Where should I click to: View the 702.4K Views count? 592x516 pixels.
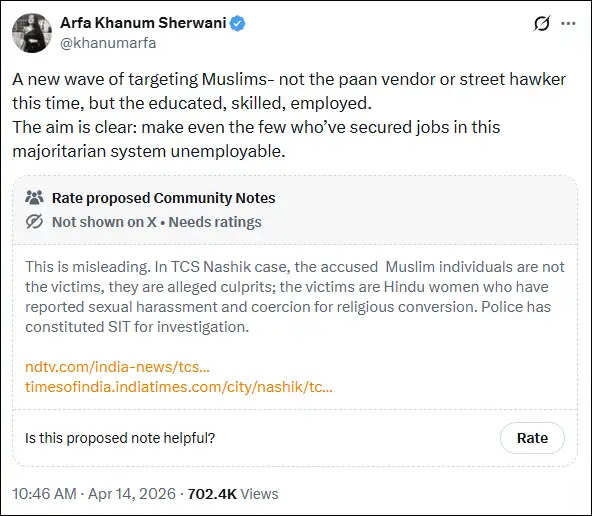[x=233, y=494]
